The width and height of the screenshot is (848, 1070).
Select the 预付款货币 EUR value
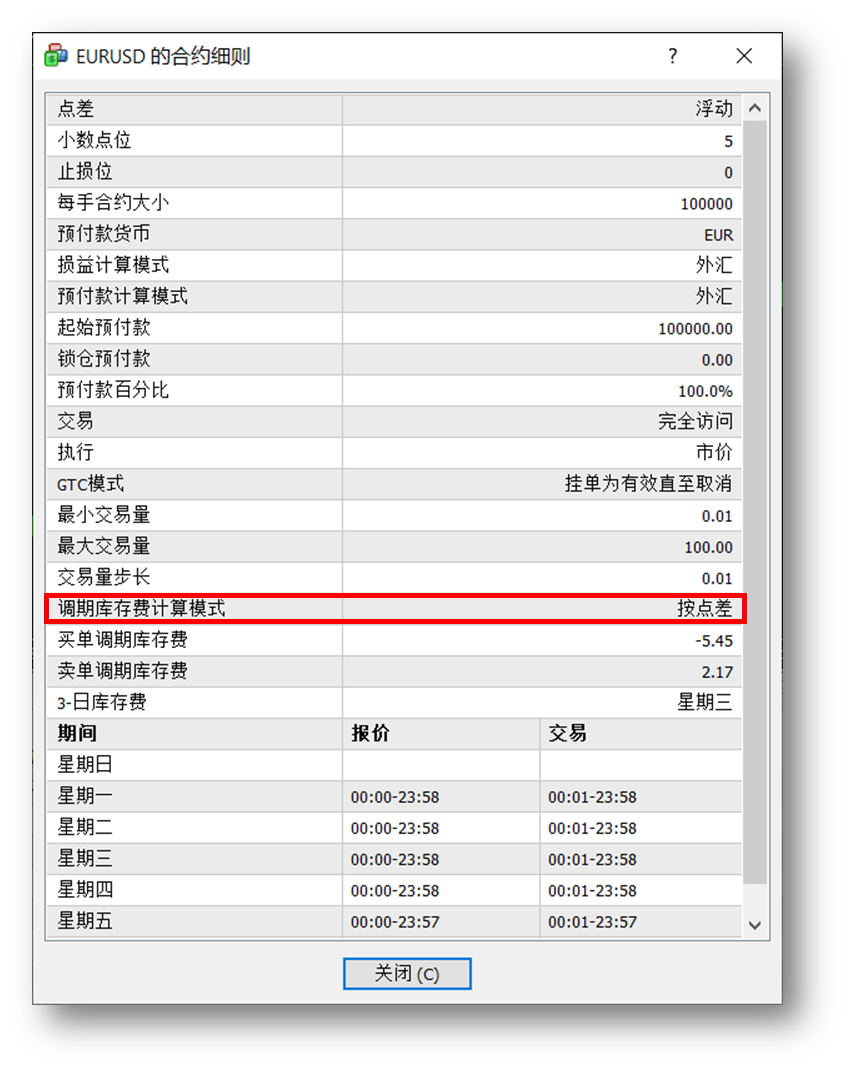tap(719, 234)
